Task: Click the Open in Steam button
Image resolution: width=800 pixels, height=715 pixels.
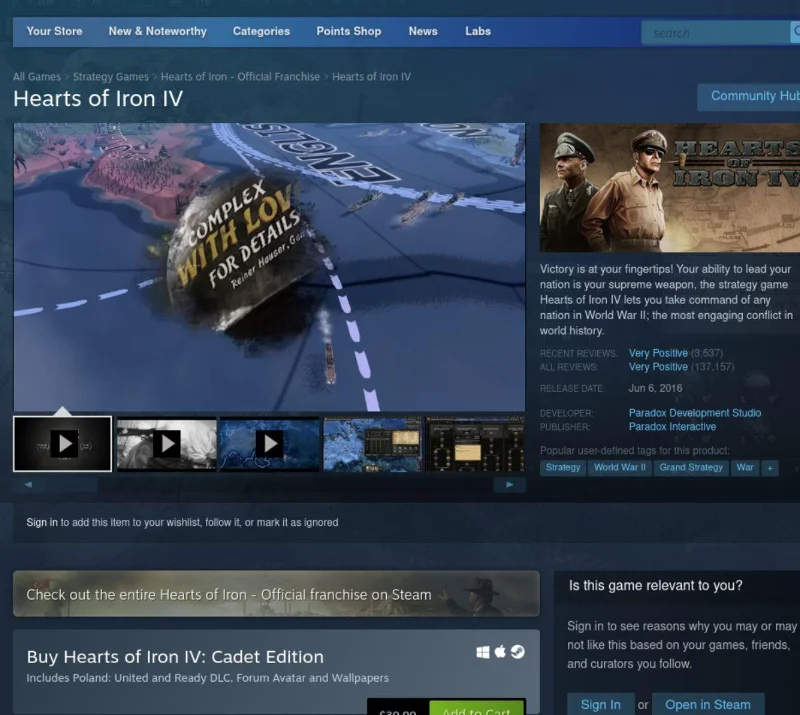Action: coord(708,704)
